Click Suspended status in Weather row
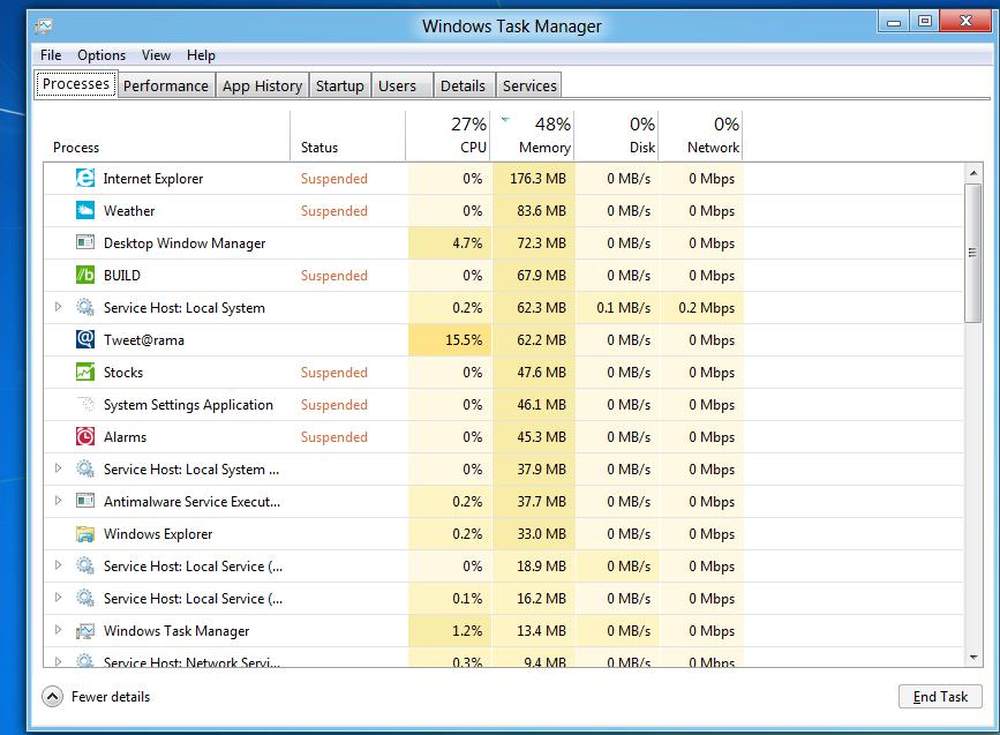This screenshot has height=735, width=1000. click(x=334, y=211)
